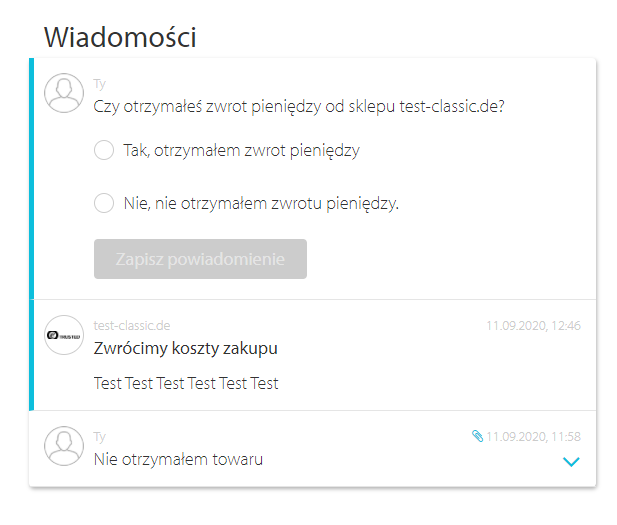
Task: Click the timestamp 11.09.2020, 11:58
Action: pyautogui.click(x=533, y=436)
